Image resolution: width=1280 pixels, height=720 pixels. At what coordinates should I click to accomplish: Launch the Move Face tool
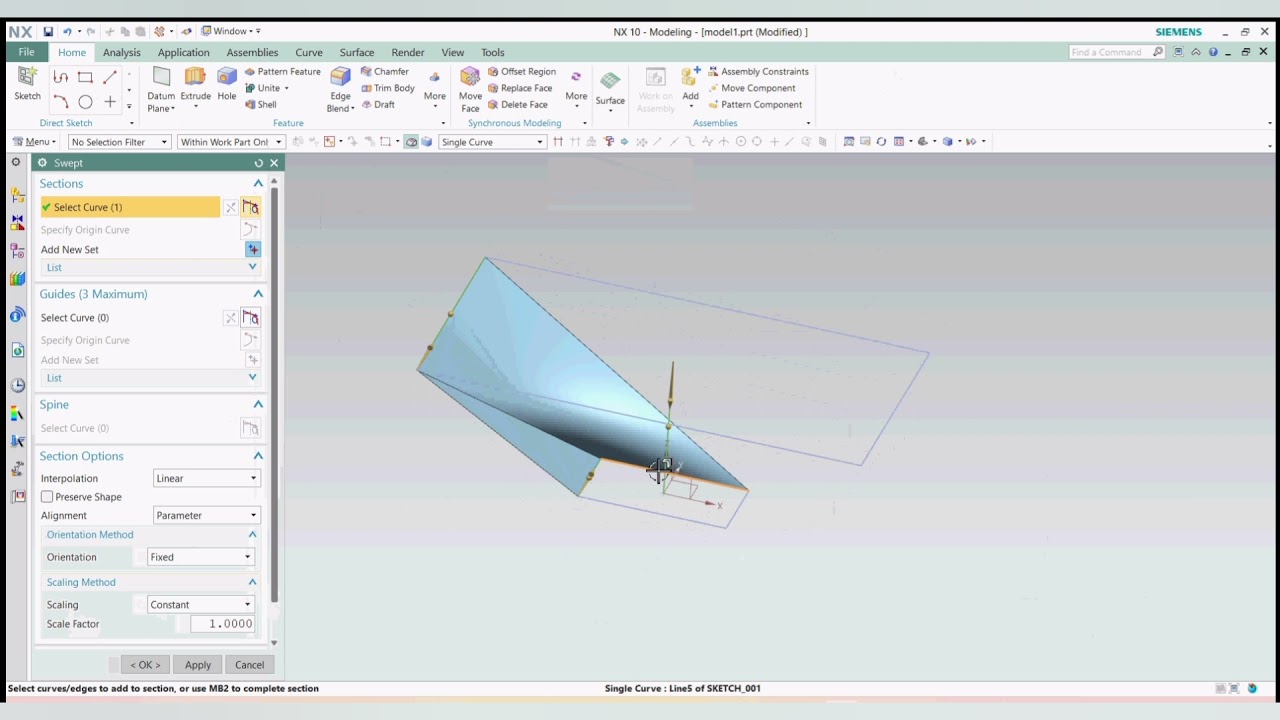(x=470, y=89)
